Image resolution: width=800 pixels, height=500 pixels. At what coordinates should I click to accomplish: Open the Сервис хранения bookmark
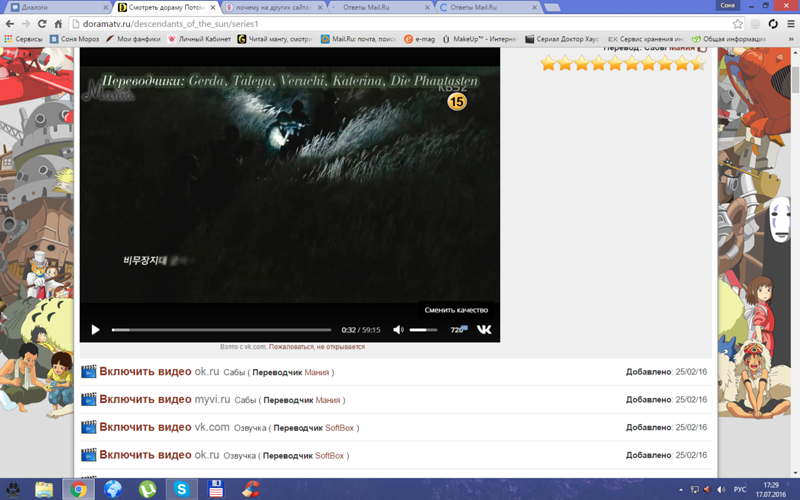click(645, 39)
